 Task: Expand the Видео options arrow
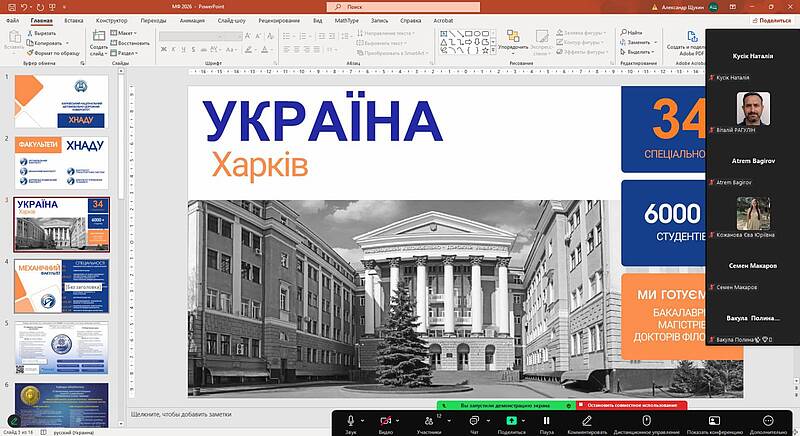pyautogui.click(x=401, y=418)
